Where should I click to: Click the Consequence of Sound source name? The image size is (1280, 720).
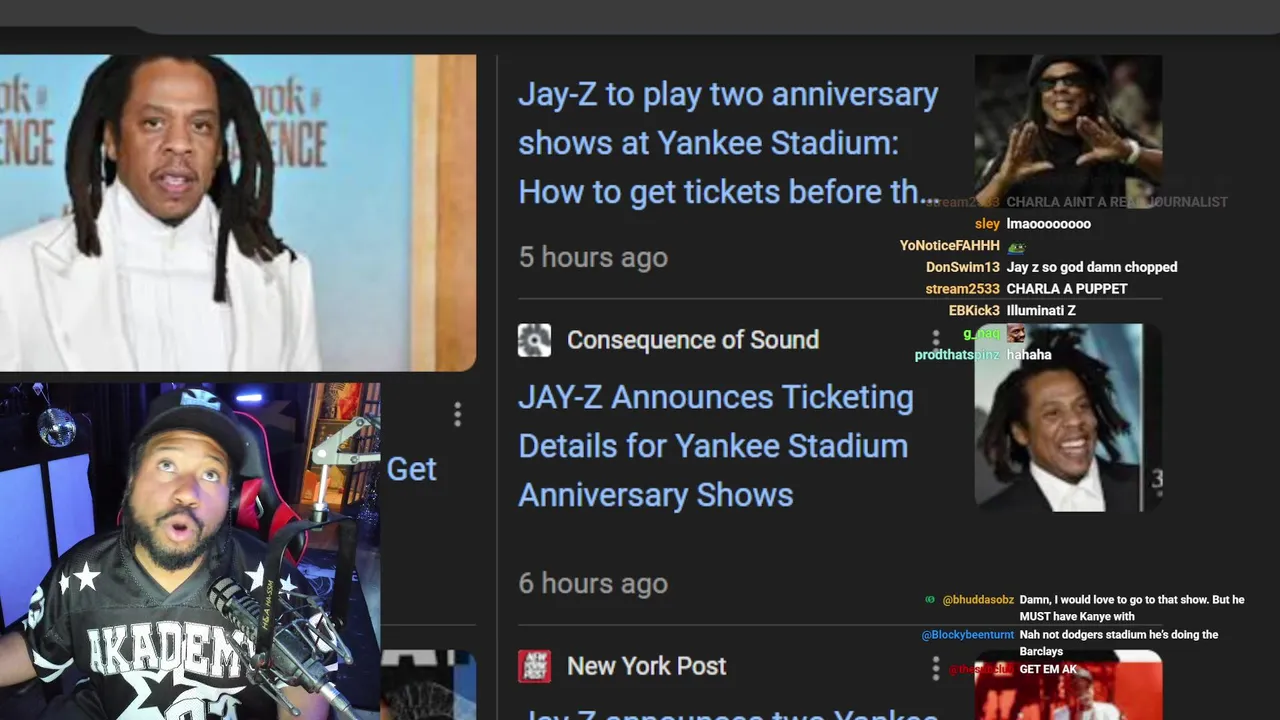click(x=692, y=340)
